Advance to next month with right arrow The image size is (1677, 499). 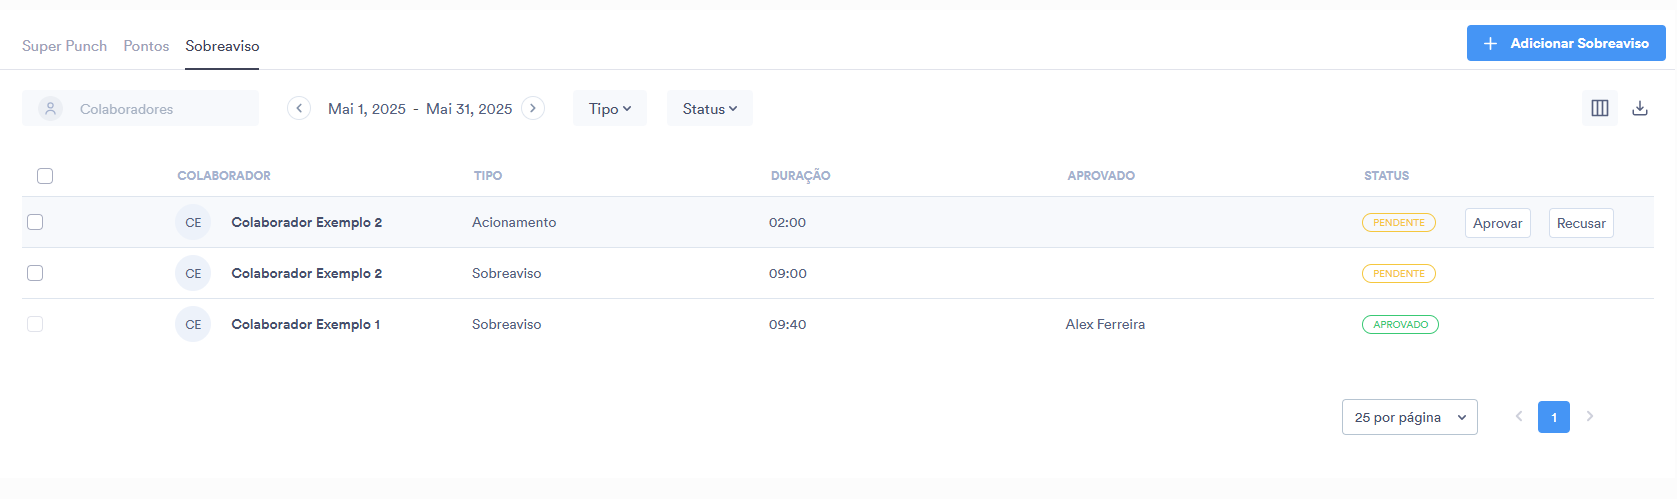pyautogui.click(x=533, y=108)
